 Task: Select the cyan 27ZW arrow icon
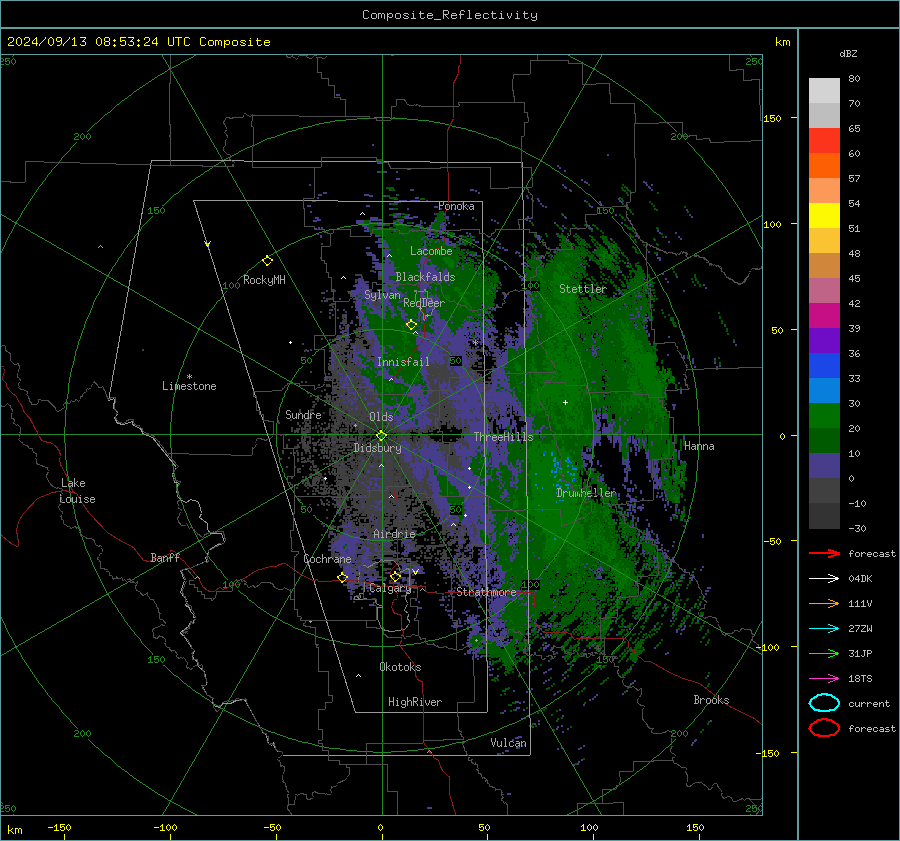[824, 629]
